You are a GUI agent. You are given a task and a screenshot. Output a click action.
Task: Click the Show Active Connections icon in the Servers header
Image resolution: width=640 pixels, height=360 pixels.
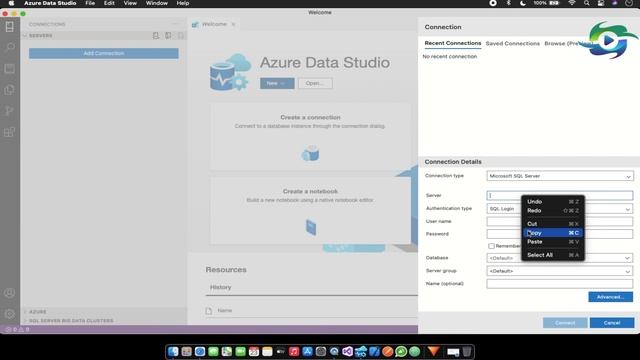point(180,36)
